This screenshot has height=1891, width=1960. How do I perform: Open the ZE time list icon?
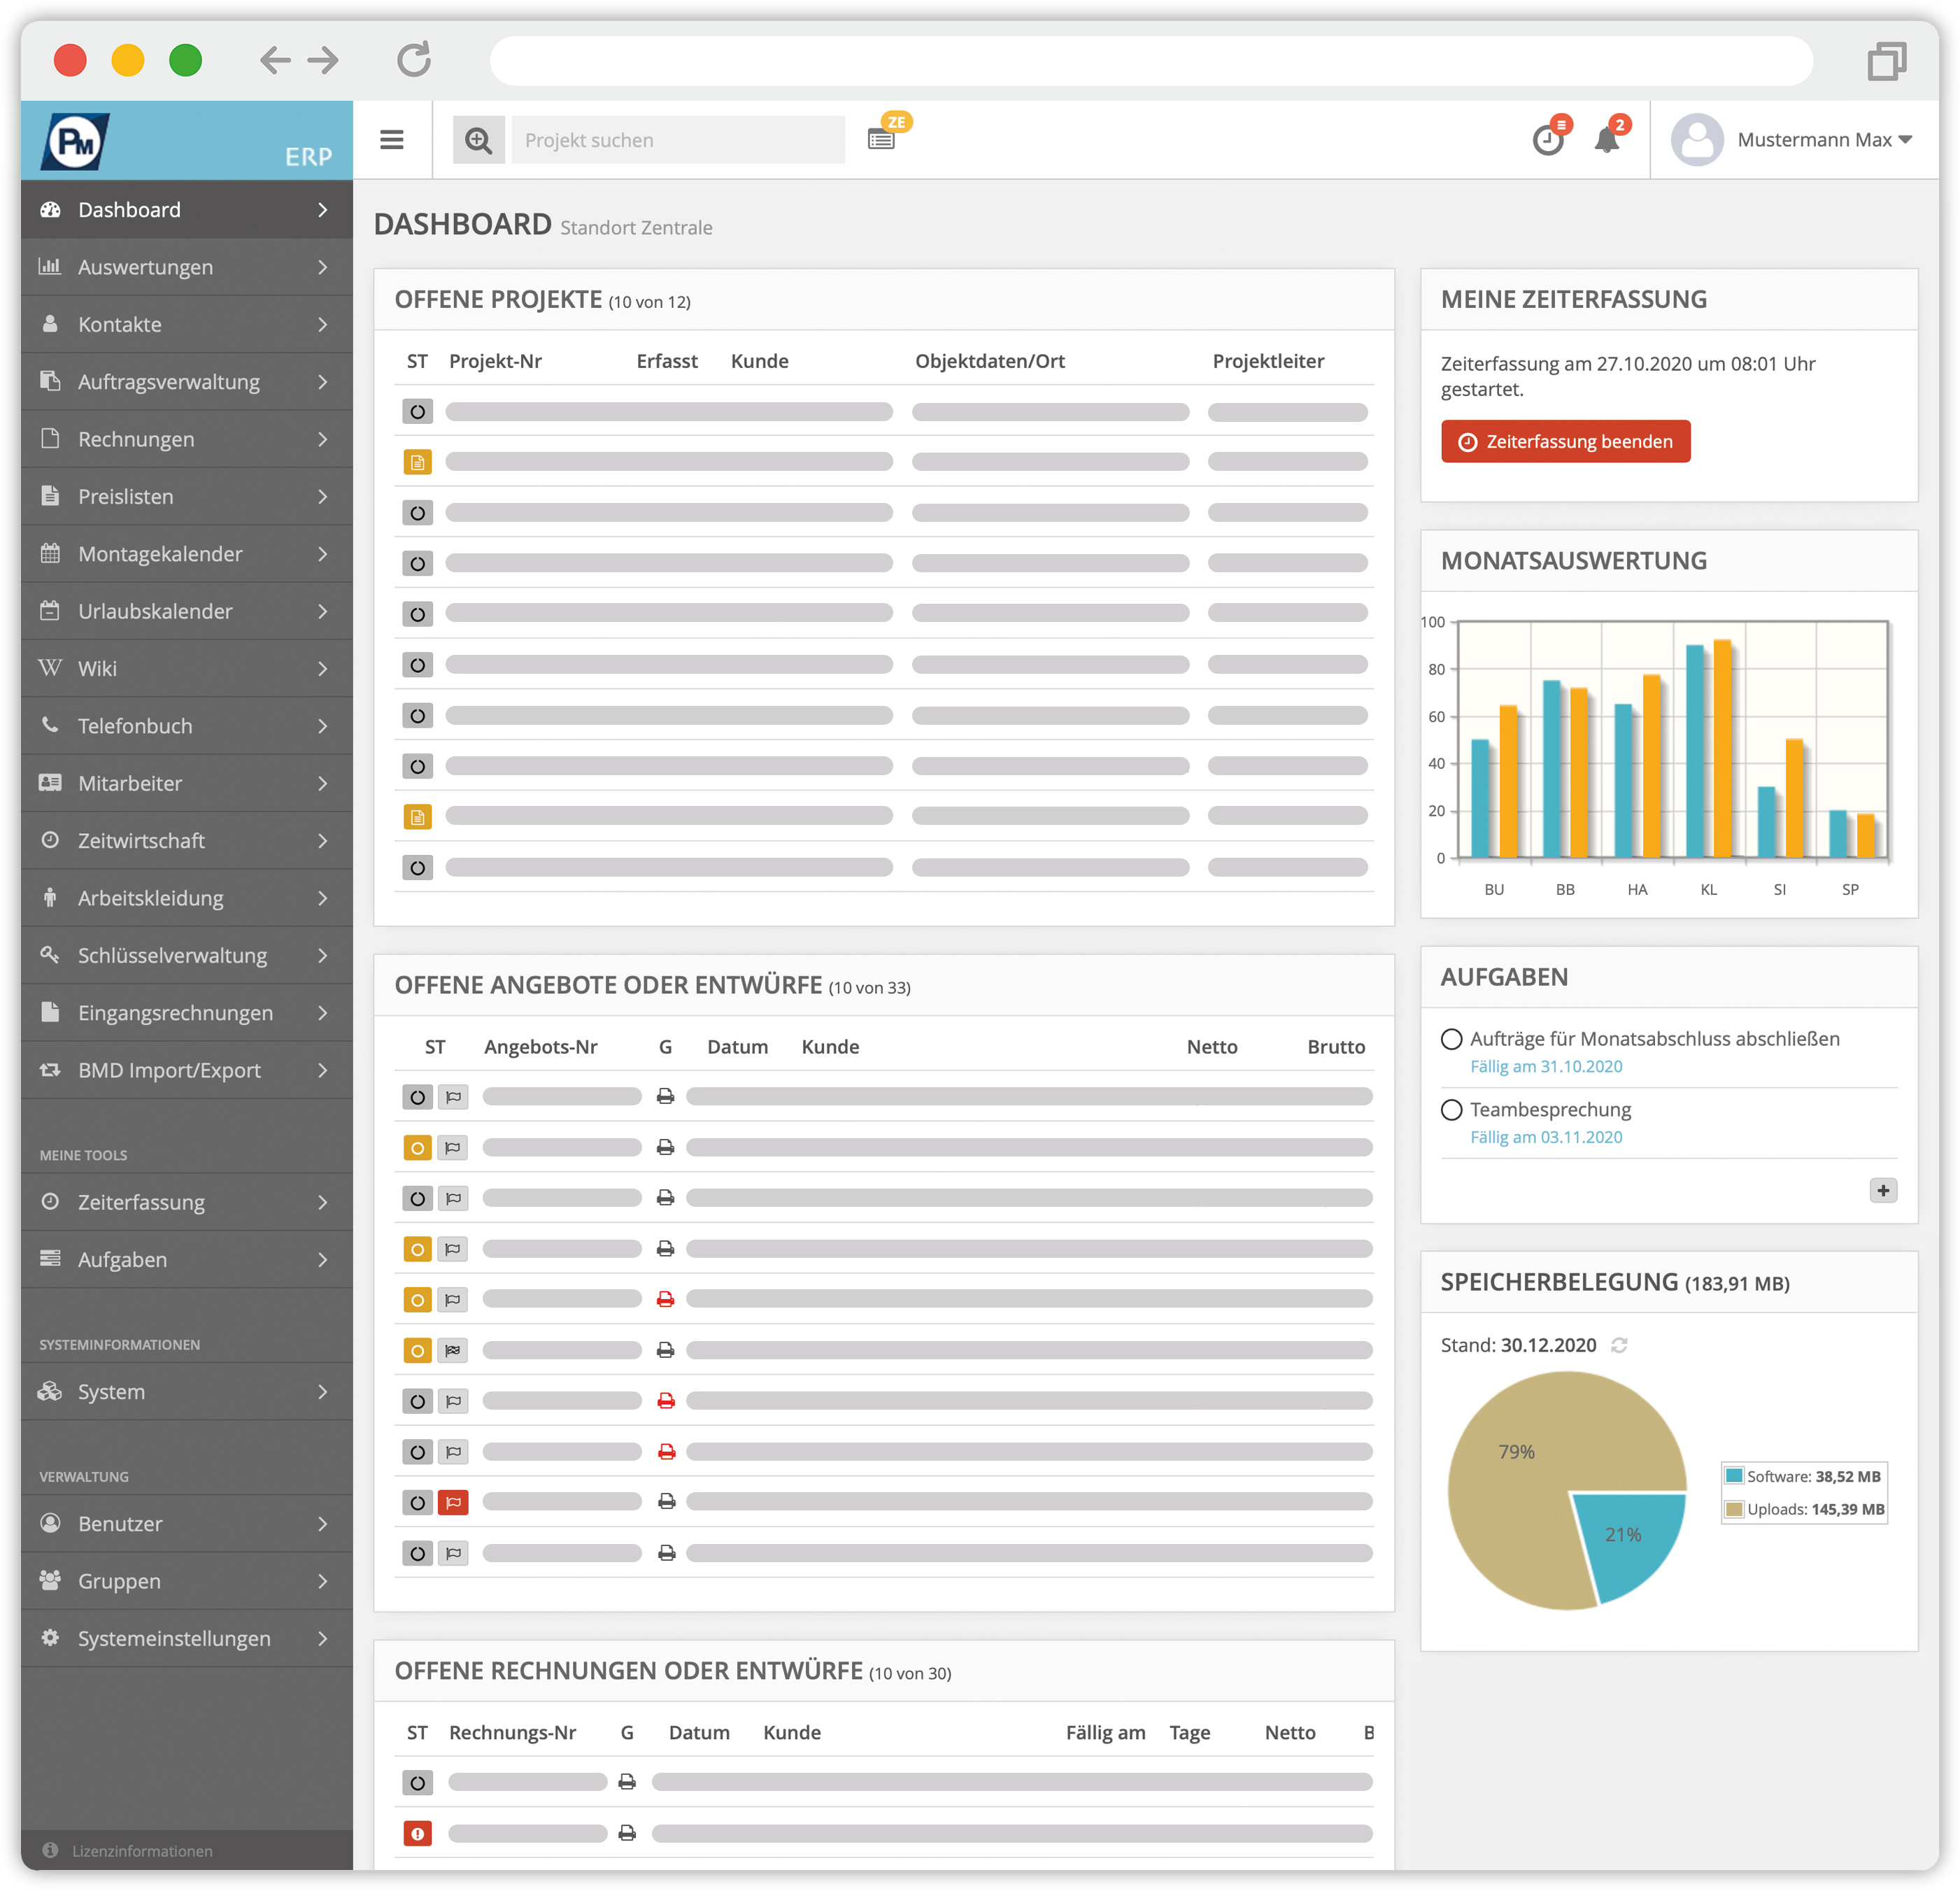coord(882,139)
